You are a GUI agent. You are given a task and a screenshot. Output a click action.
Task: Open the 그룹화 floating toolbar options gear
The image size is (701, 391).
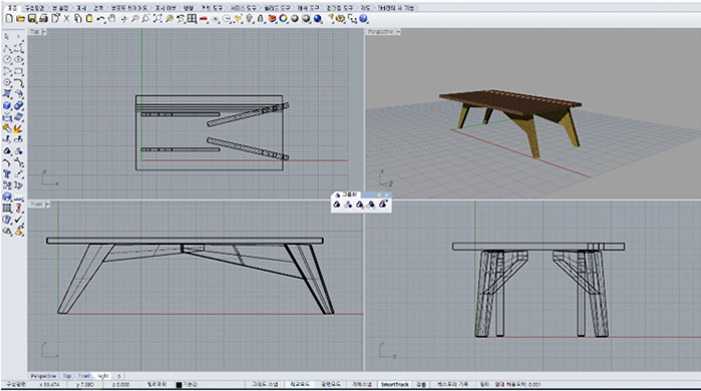pyautogui.click(x=379, y=195)
